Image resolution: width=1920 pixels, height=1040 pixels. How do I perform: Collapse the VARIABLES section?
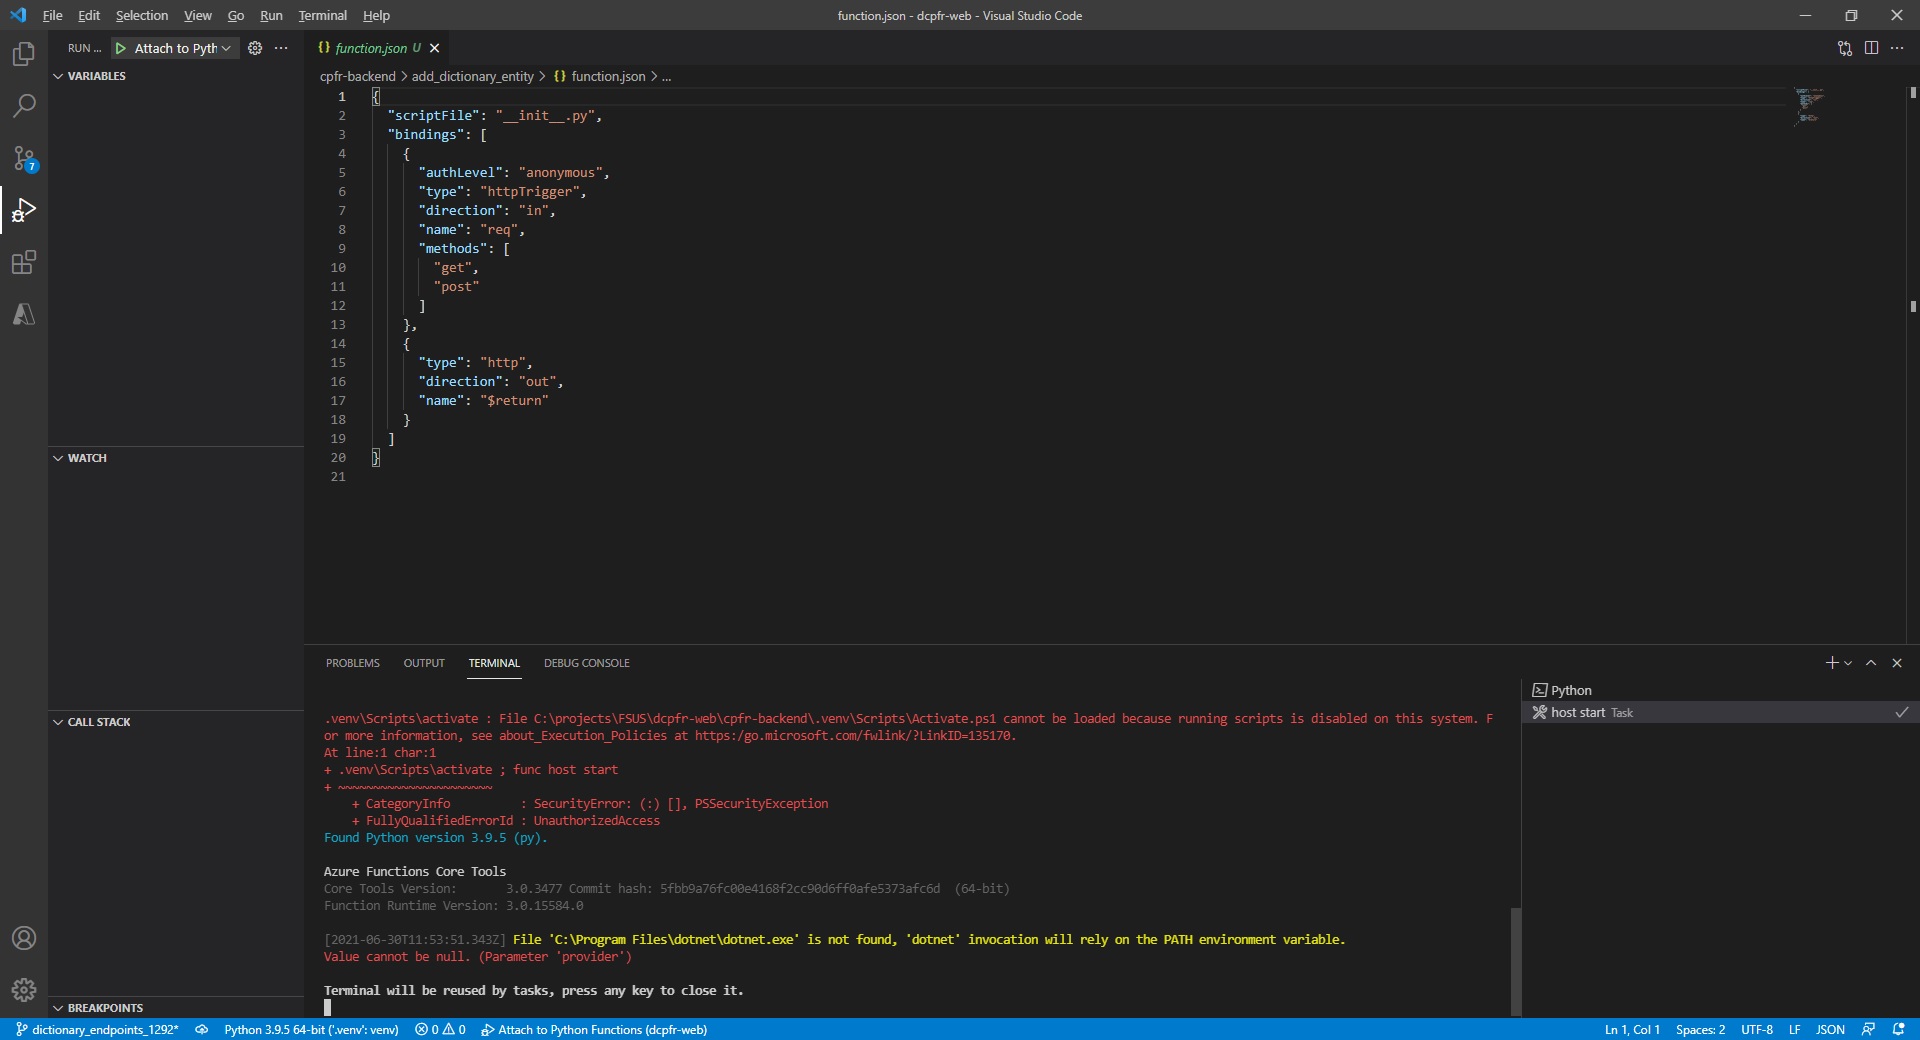pyautogui.click(x=176, y=76)
